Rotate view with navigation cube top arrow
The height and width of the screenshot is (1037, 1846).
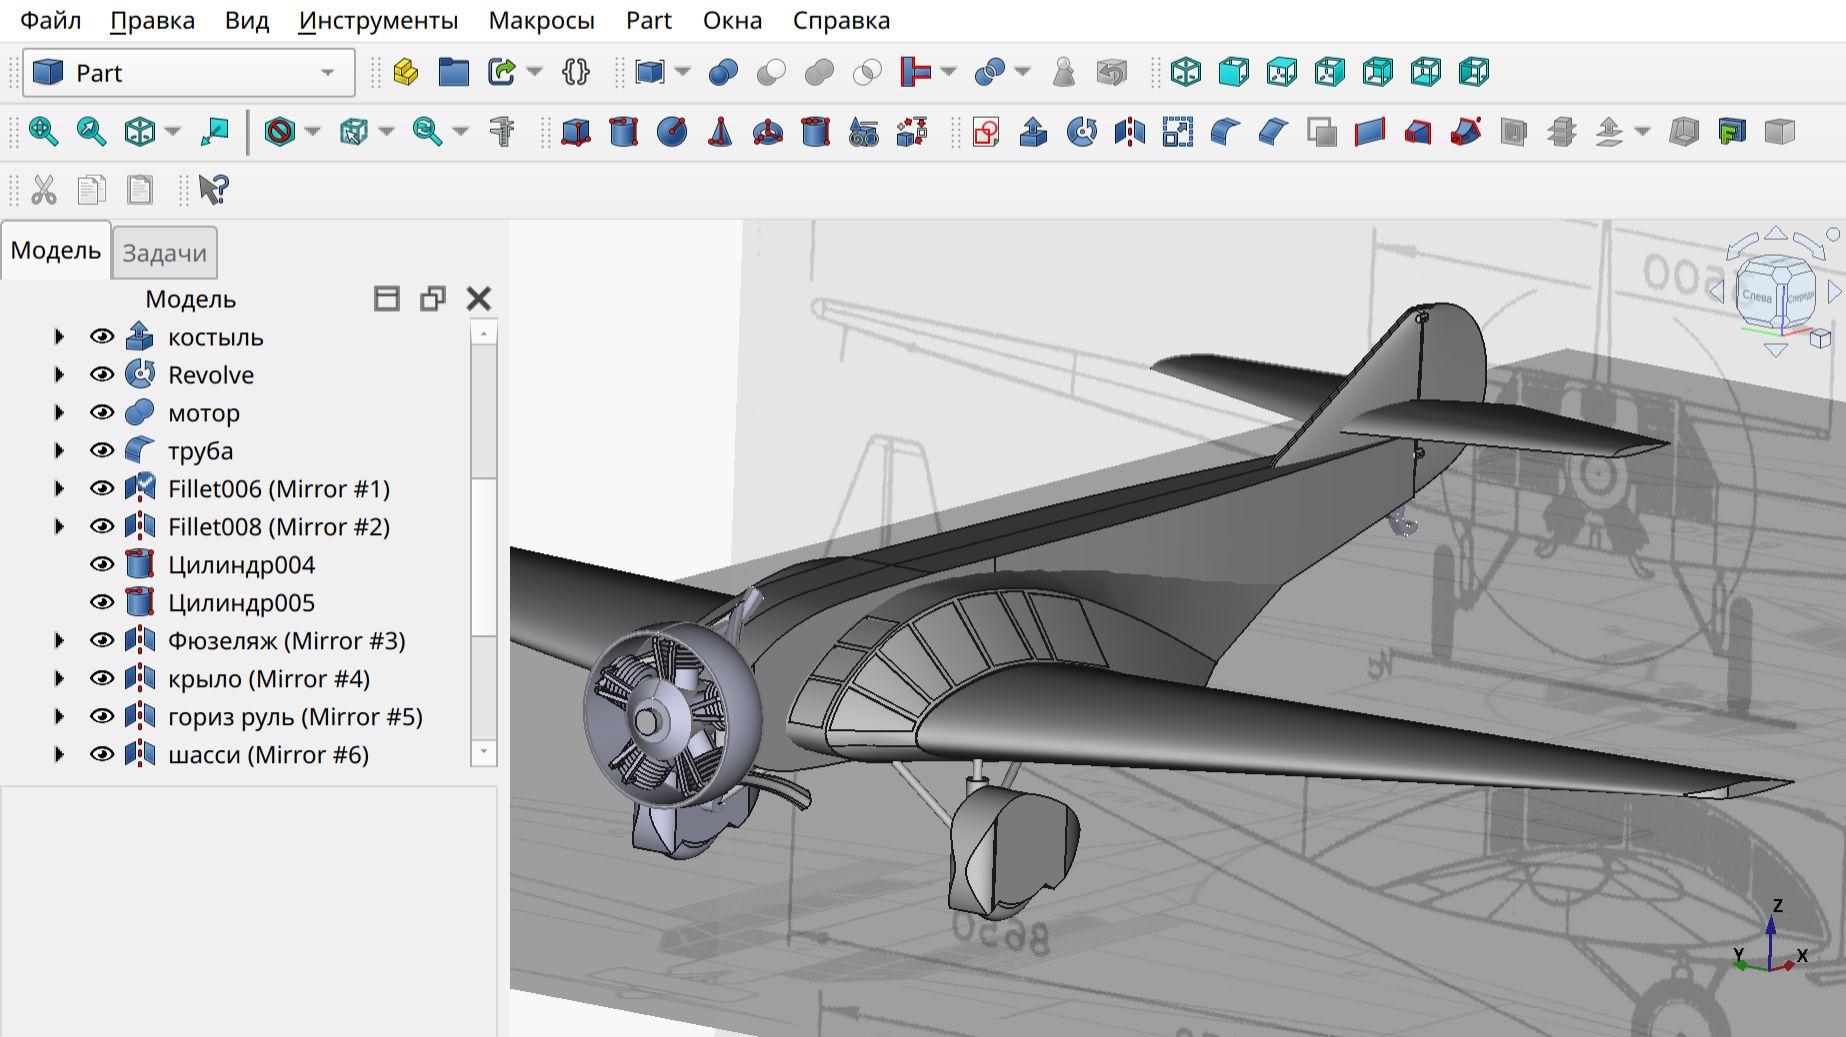pos(1776,233)
